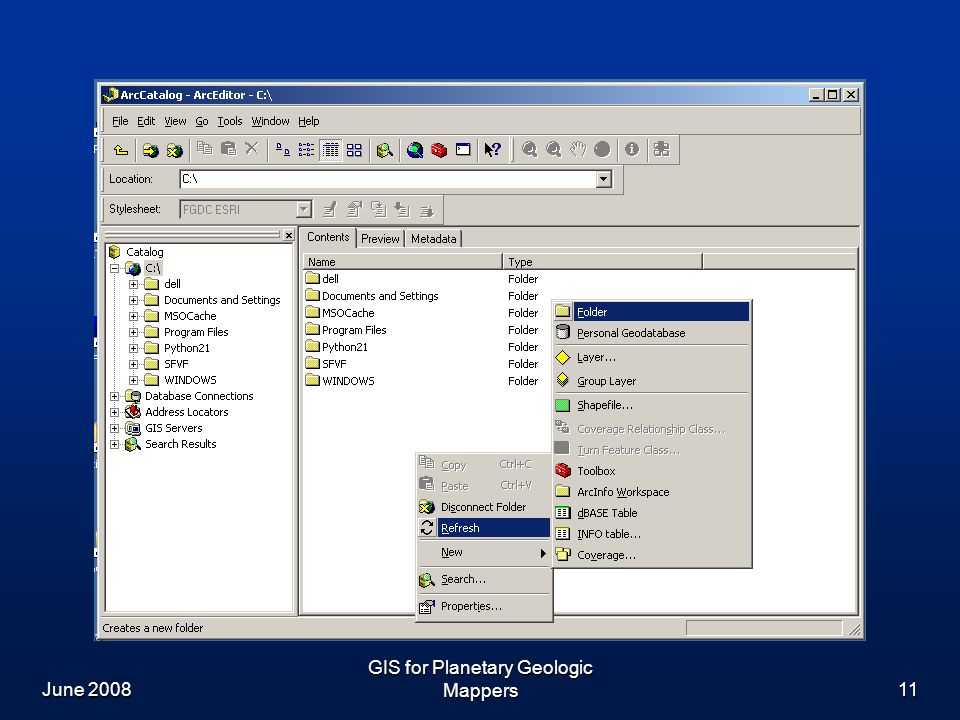Show the Command Line window icon
This screenshot has width=960, height=720.
click(463, 149)
